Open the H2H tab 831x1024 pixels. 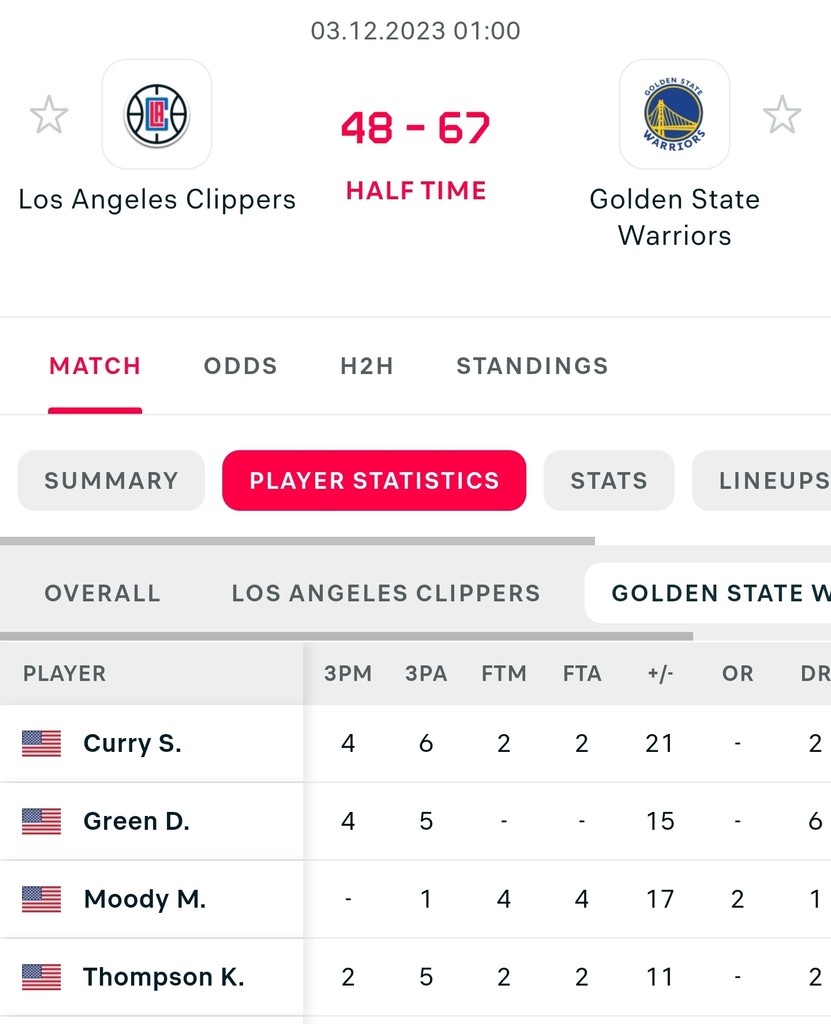367,366
